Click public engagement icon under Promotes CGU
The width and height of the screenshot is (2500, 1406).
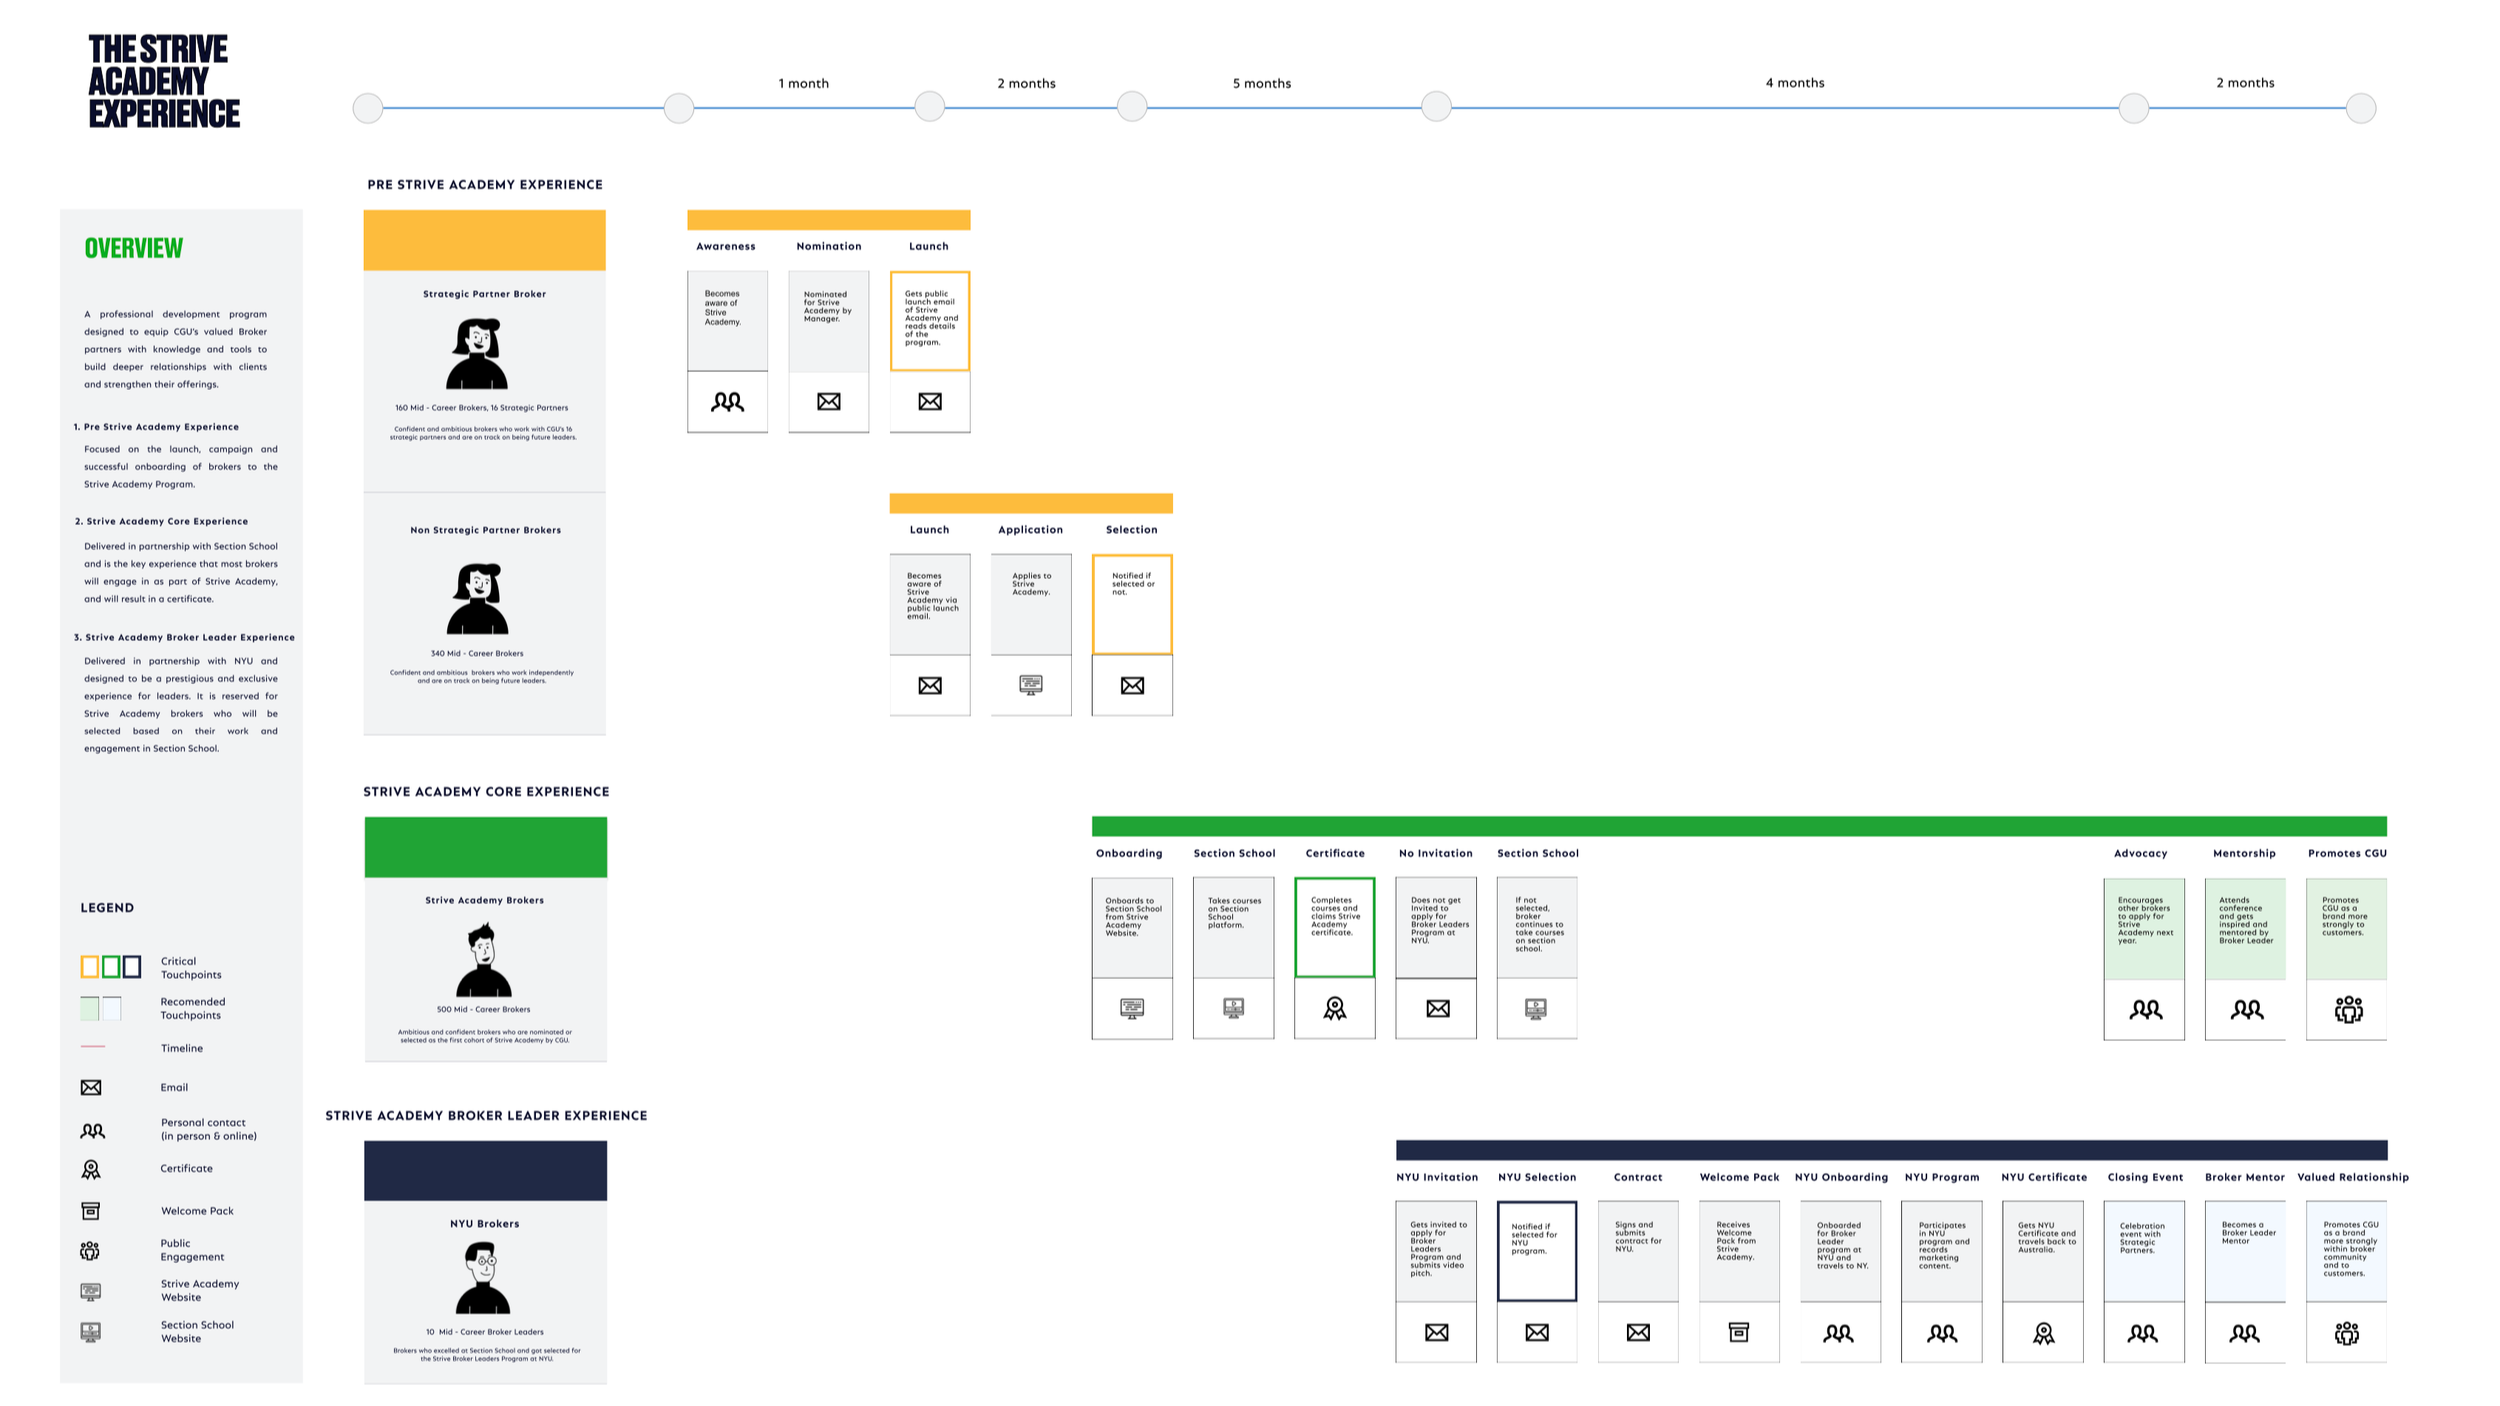pos(2348,1009)
